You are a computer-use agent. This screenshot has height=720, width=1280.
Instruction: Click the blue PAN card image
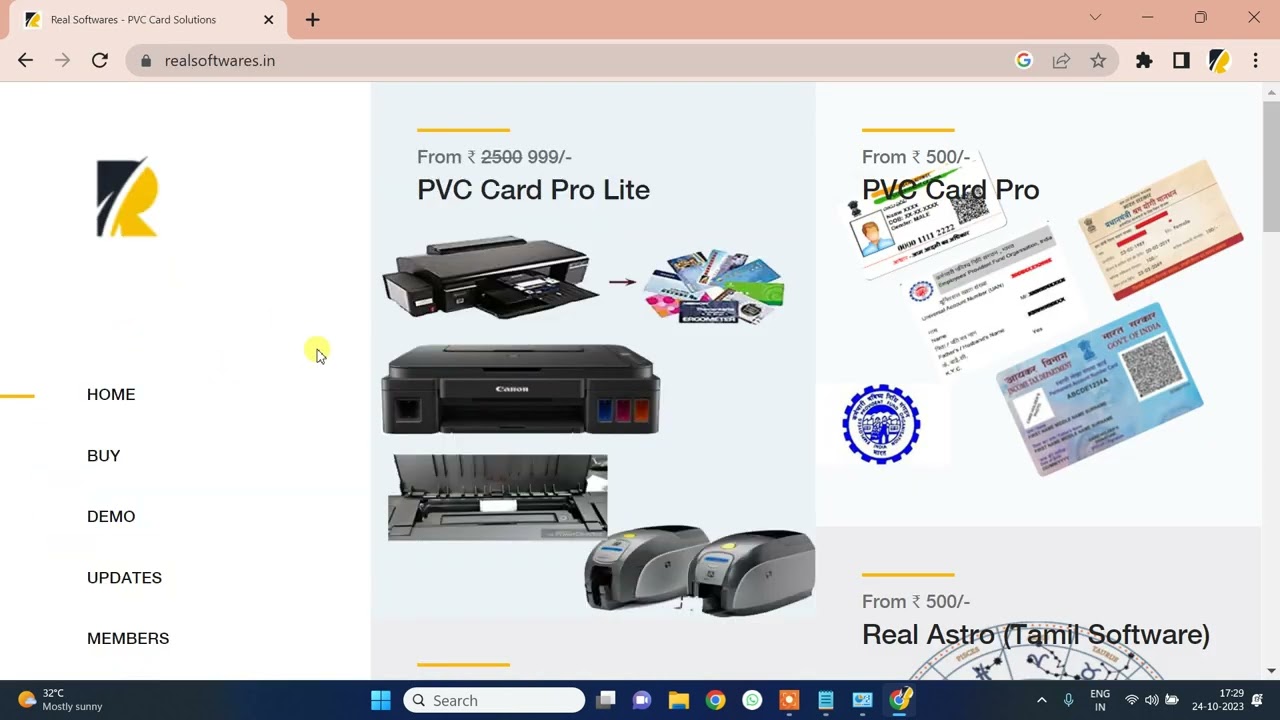pos(1100,389)
